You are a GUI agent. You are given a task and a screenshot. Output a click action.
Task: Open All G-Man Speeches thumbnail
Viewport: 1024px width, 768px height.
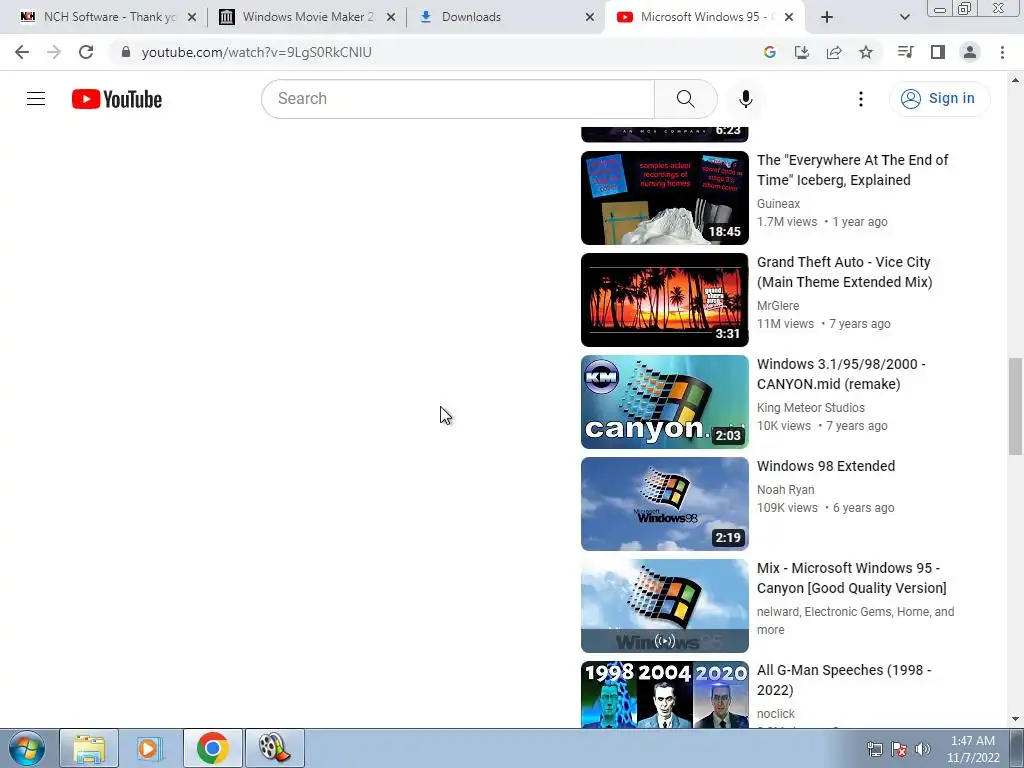click(x=664, y=694)
